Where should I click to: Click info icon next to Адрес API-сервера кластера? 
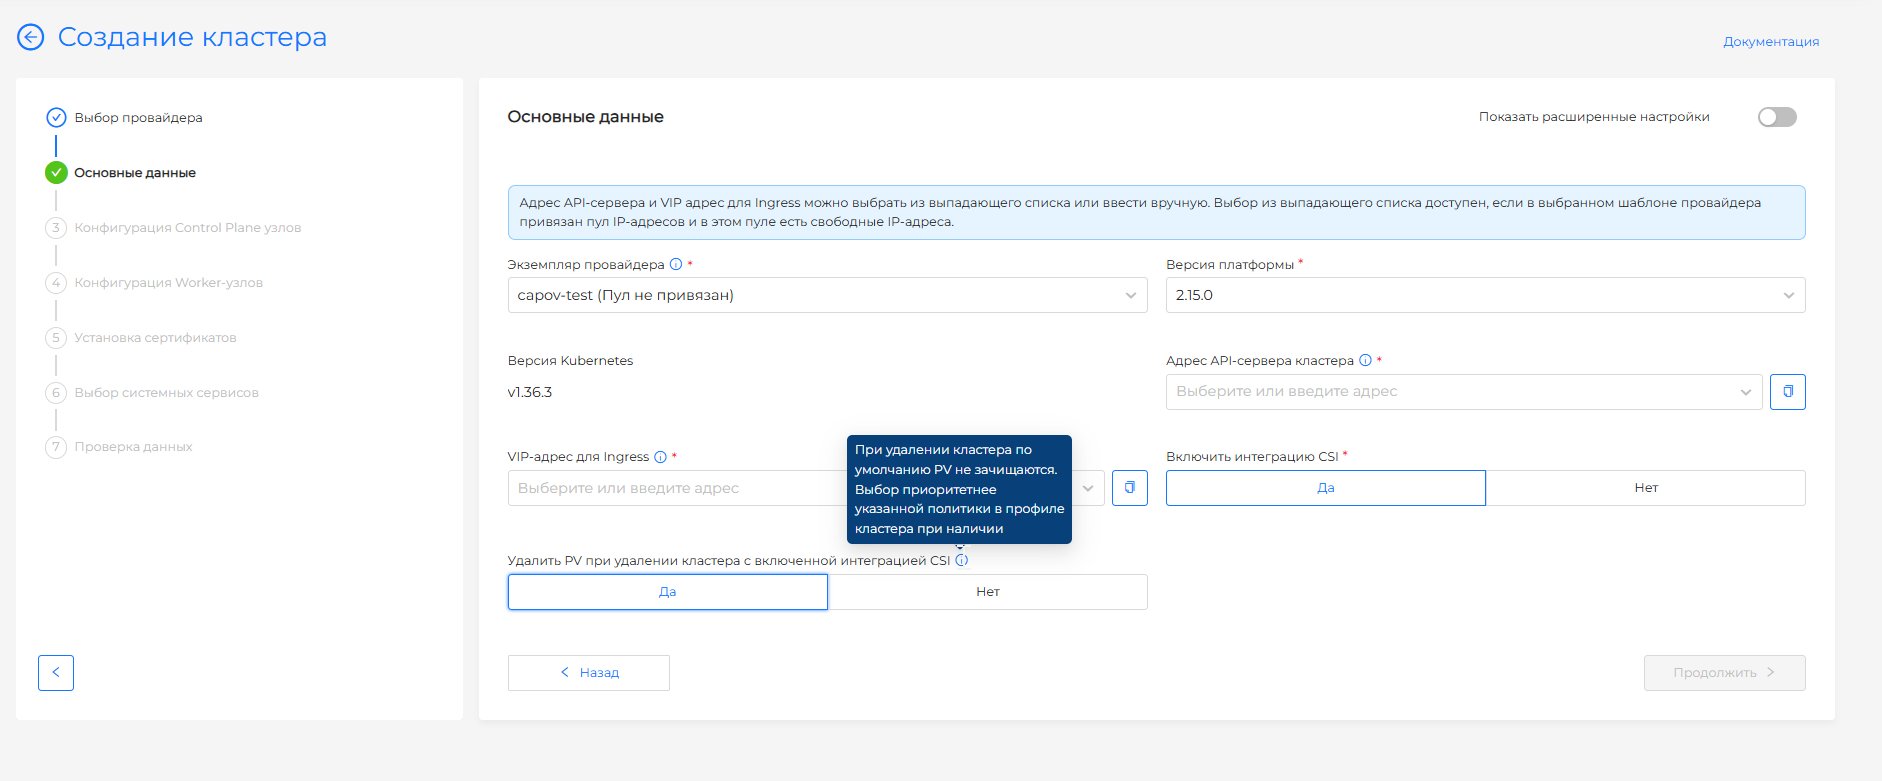[x=1365, y=360]
